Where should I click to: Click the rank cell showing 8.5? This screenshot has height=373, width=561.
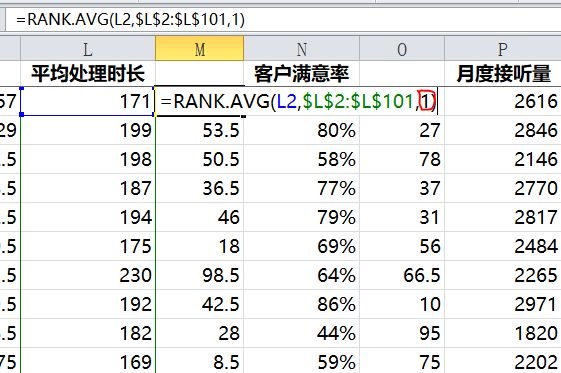tap(200, 360)
